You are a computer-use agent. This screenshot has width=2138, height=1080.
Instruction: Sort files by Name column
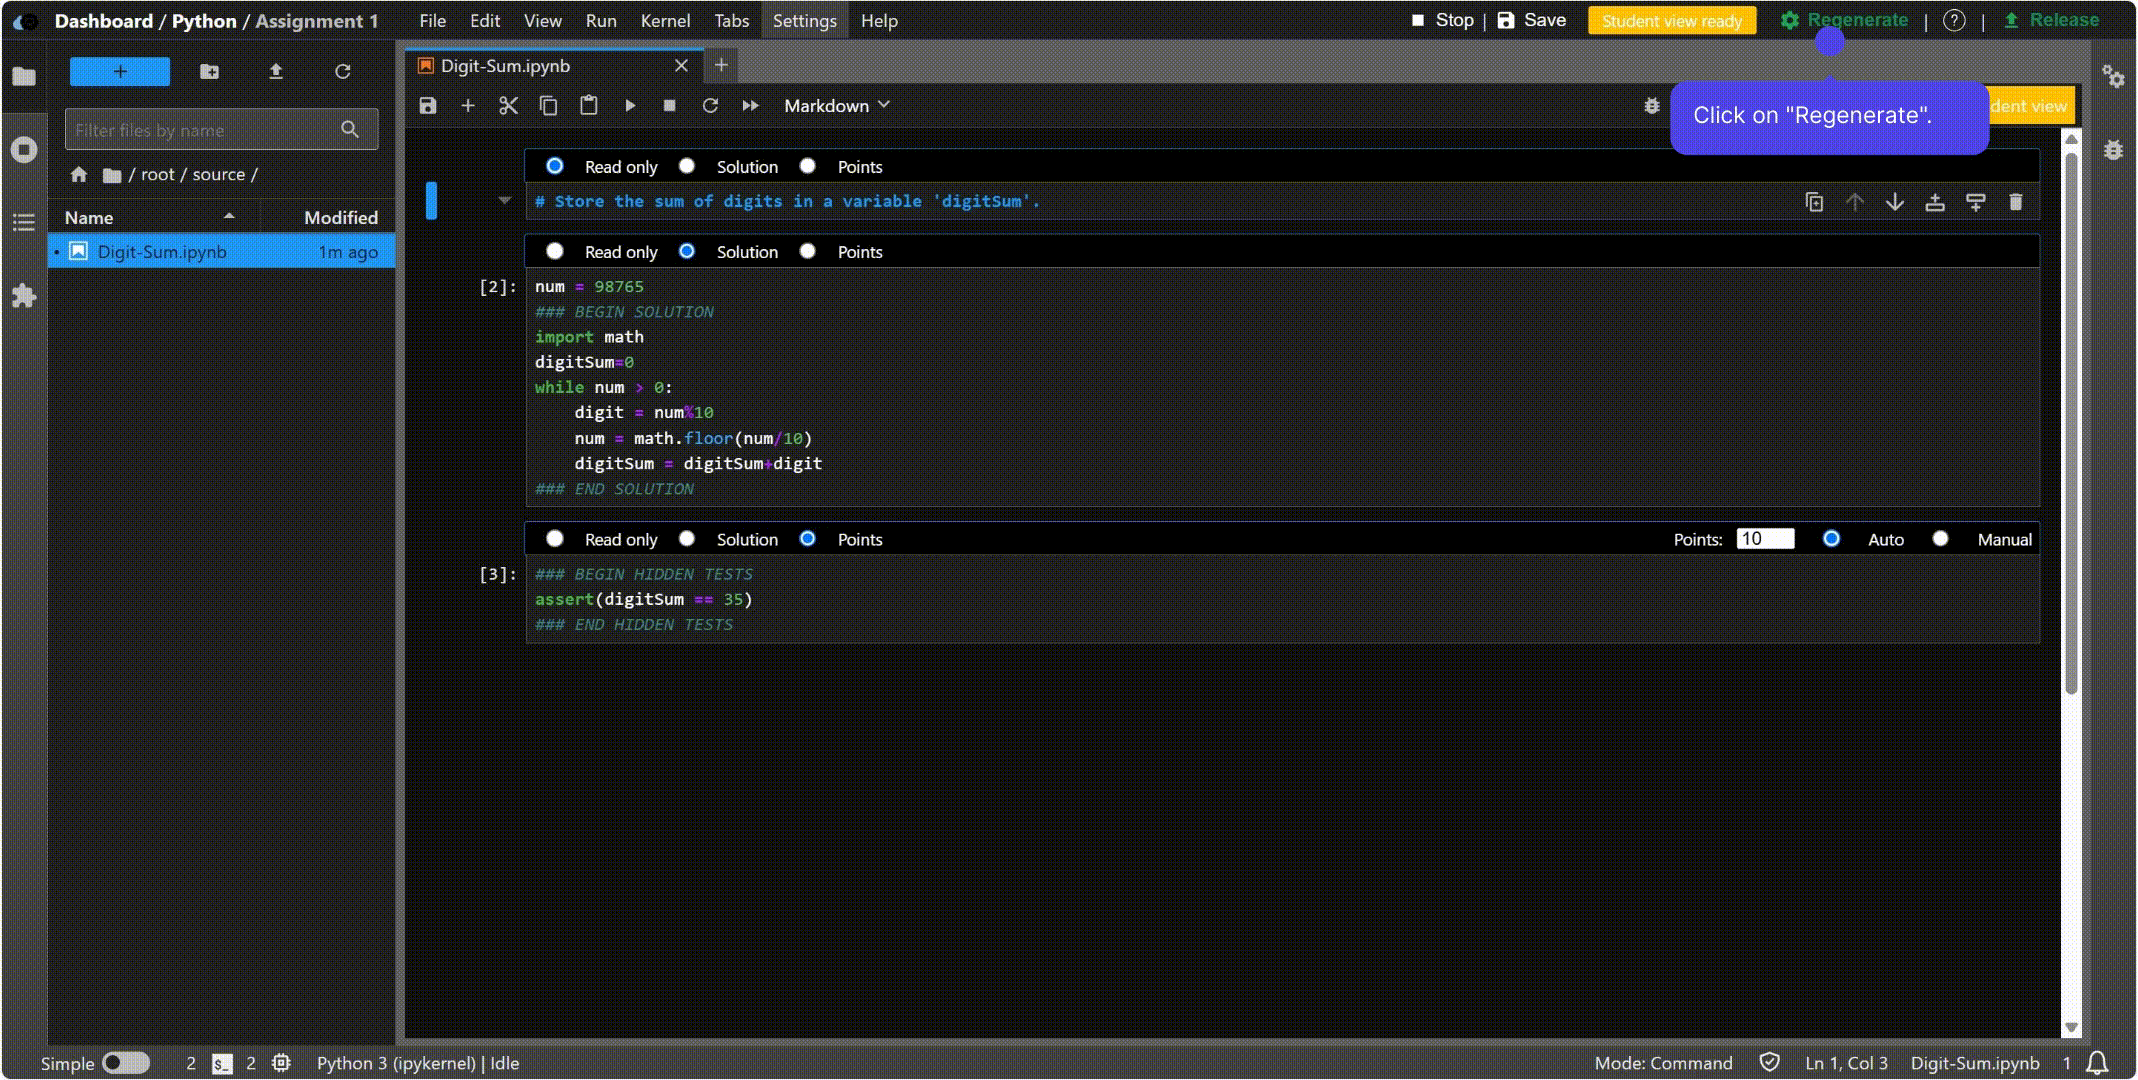point(90,217)
